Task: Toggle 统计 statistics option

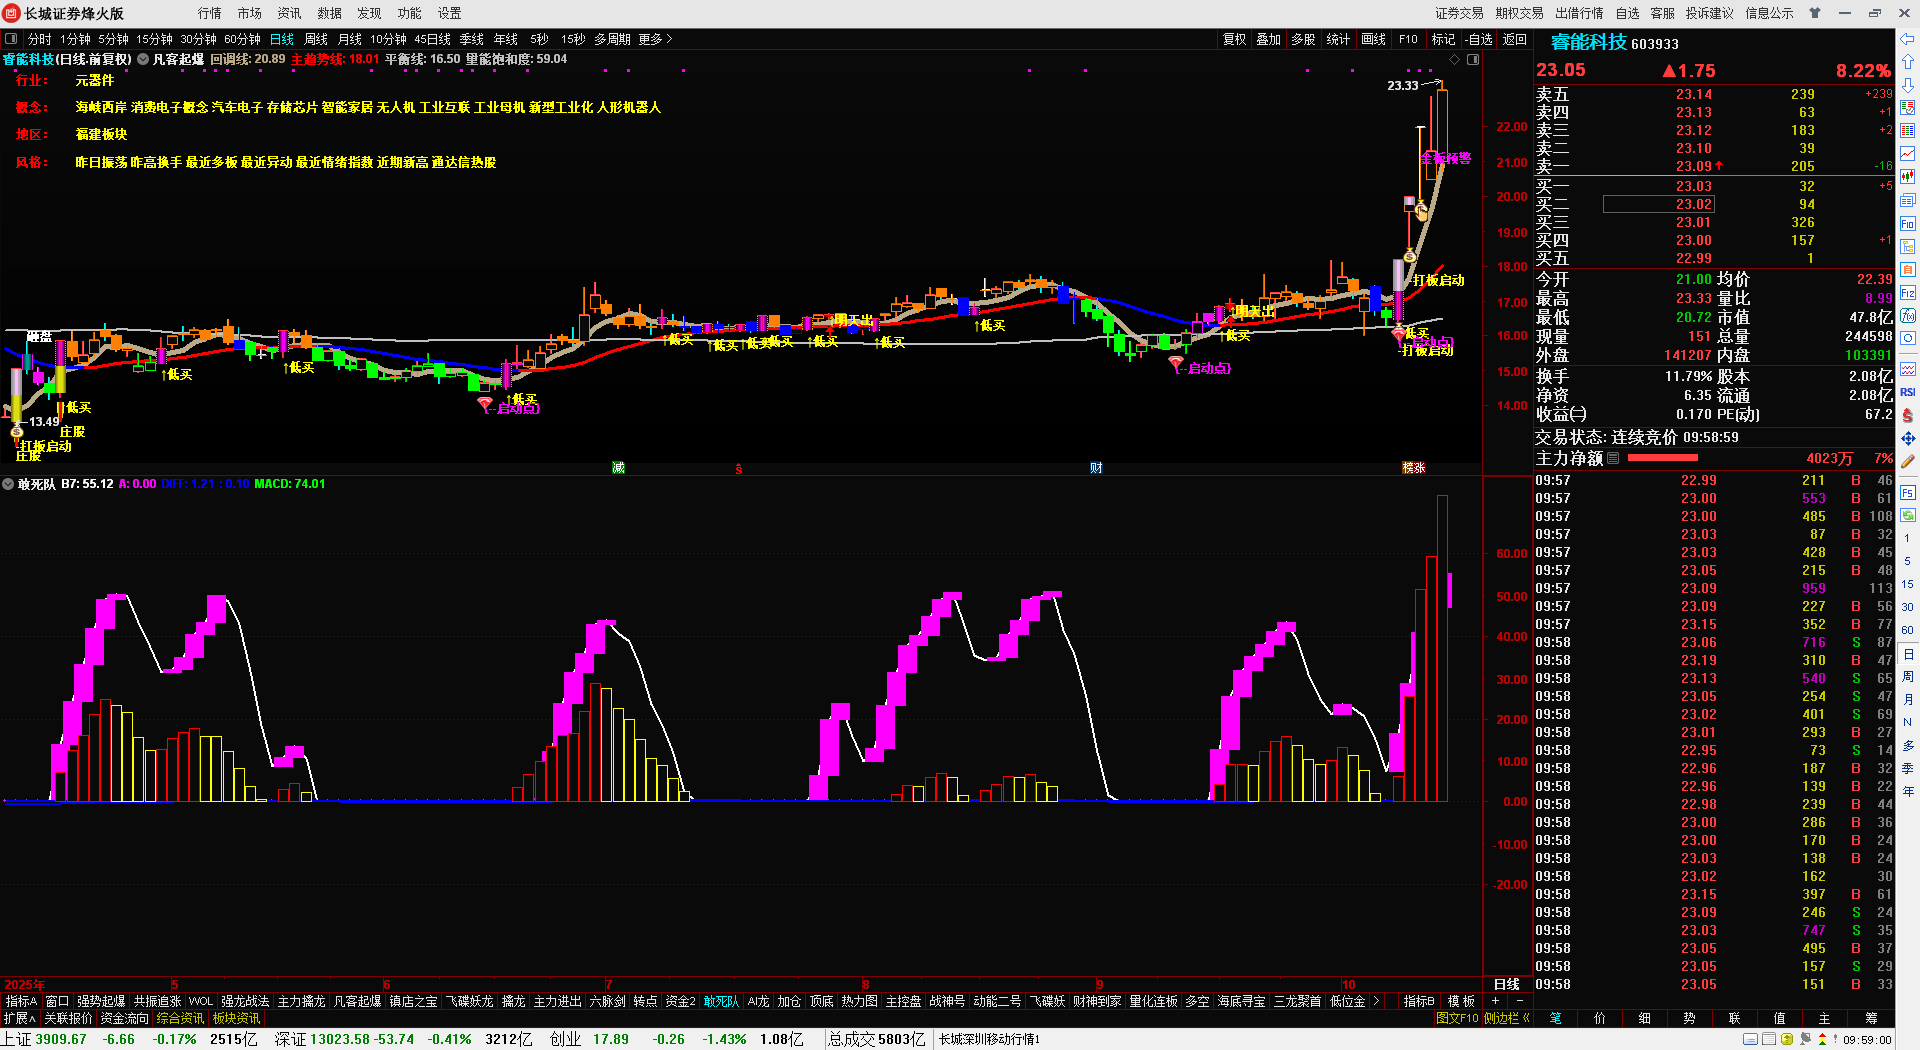Action: [1338, 39]
